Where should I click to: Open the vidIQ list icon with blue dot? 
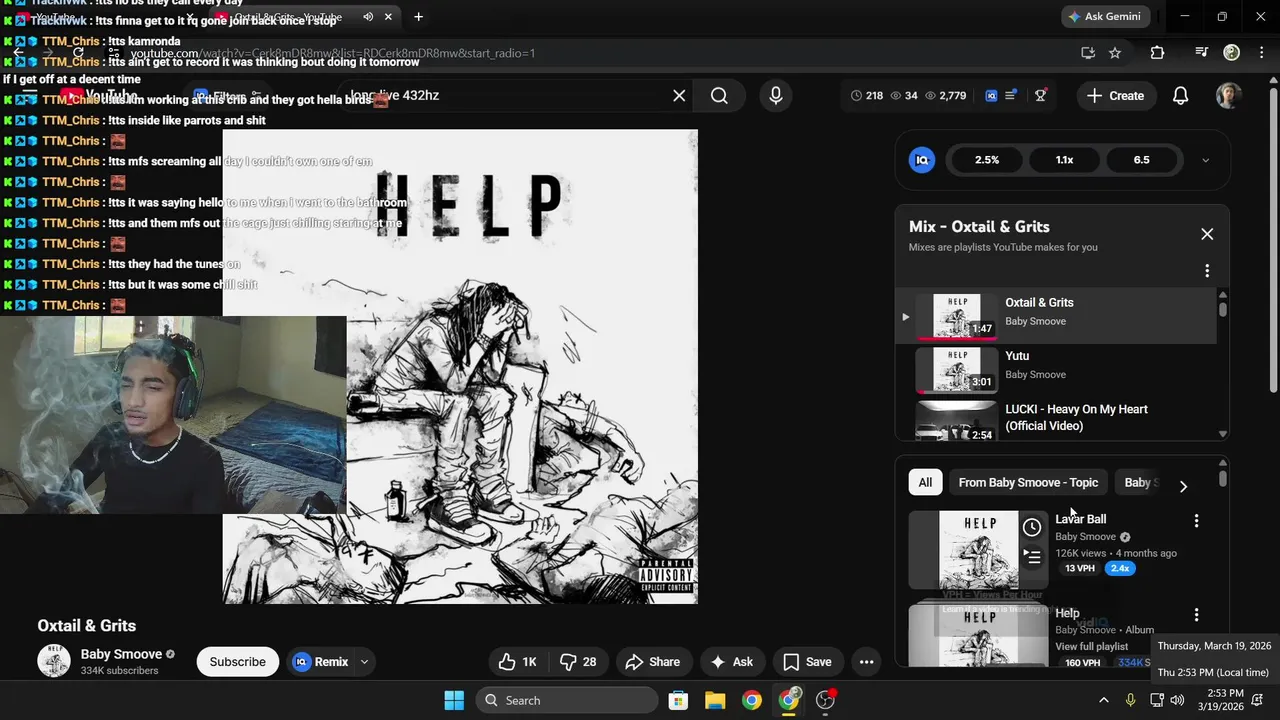click(x=1011, y=96)
